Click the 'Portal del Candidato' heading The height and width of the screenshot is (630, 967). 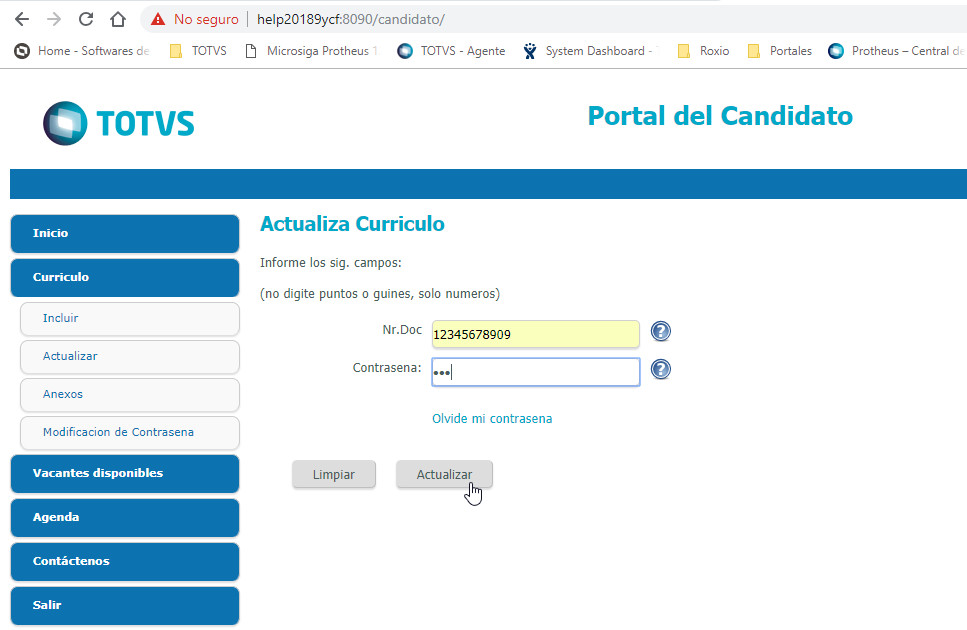coord(720,116)
